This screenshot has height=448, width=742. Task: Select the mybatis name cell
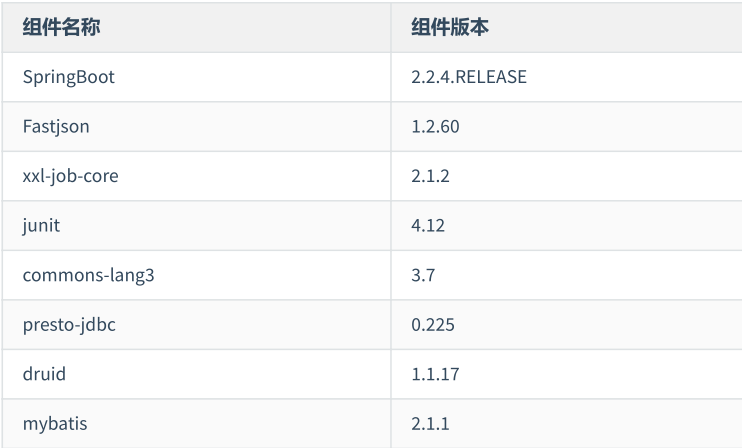55,424
